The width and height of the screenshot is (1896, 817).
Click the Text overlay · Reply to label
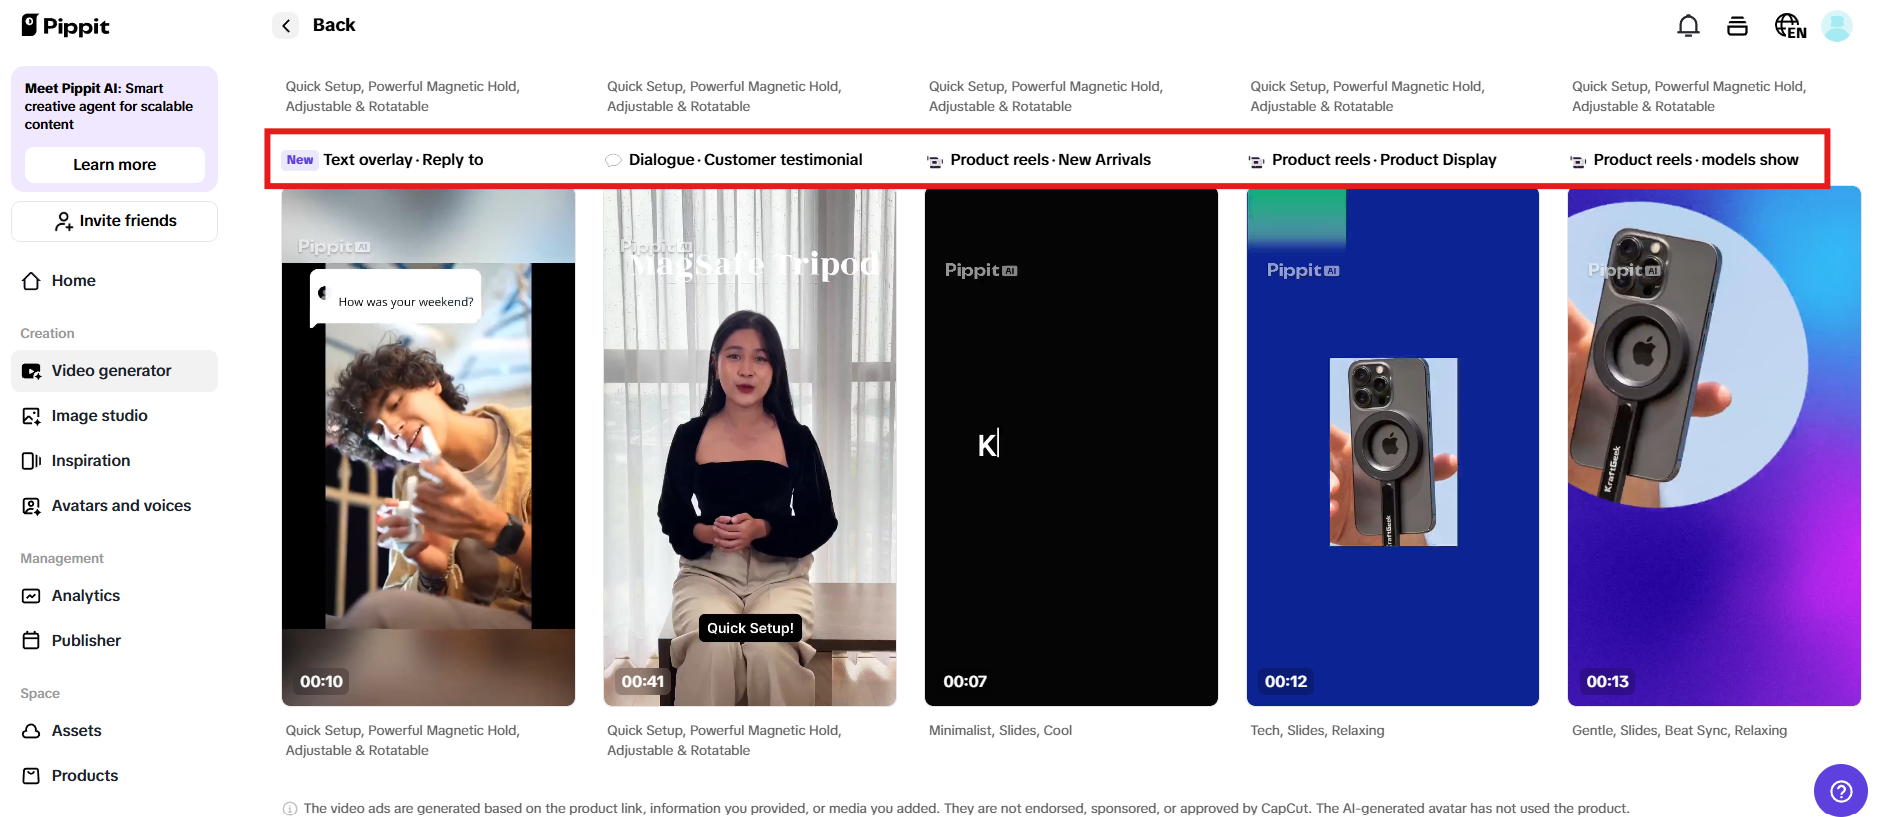click(403, 160)
